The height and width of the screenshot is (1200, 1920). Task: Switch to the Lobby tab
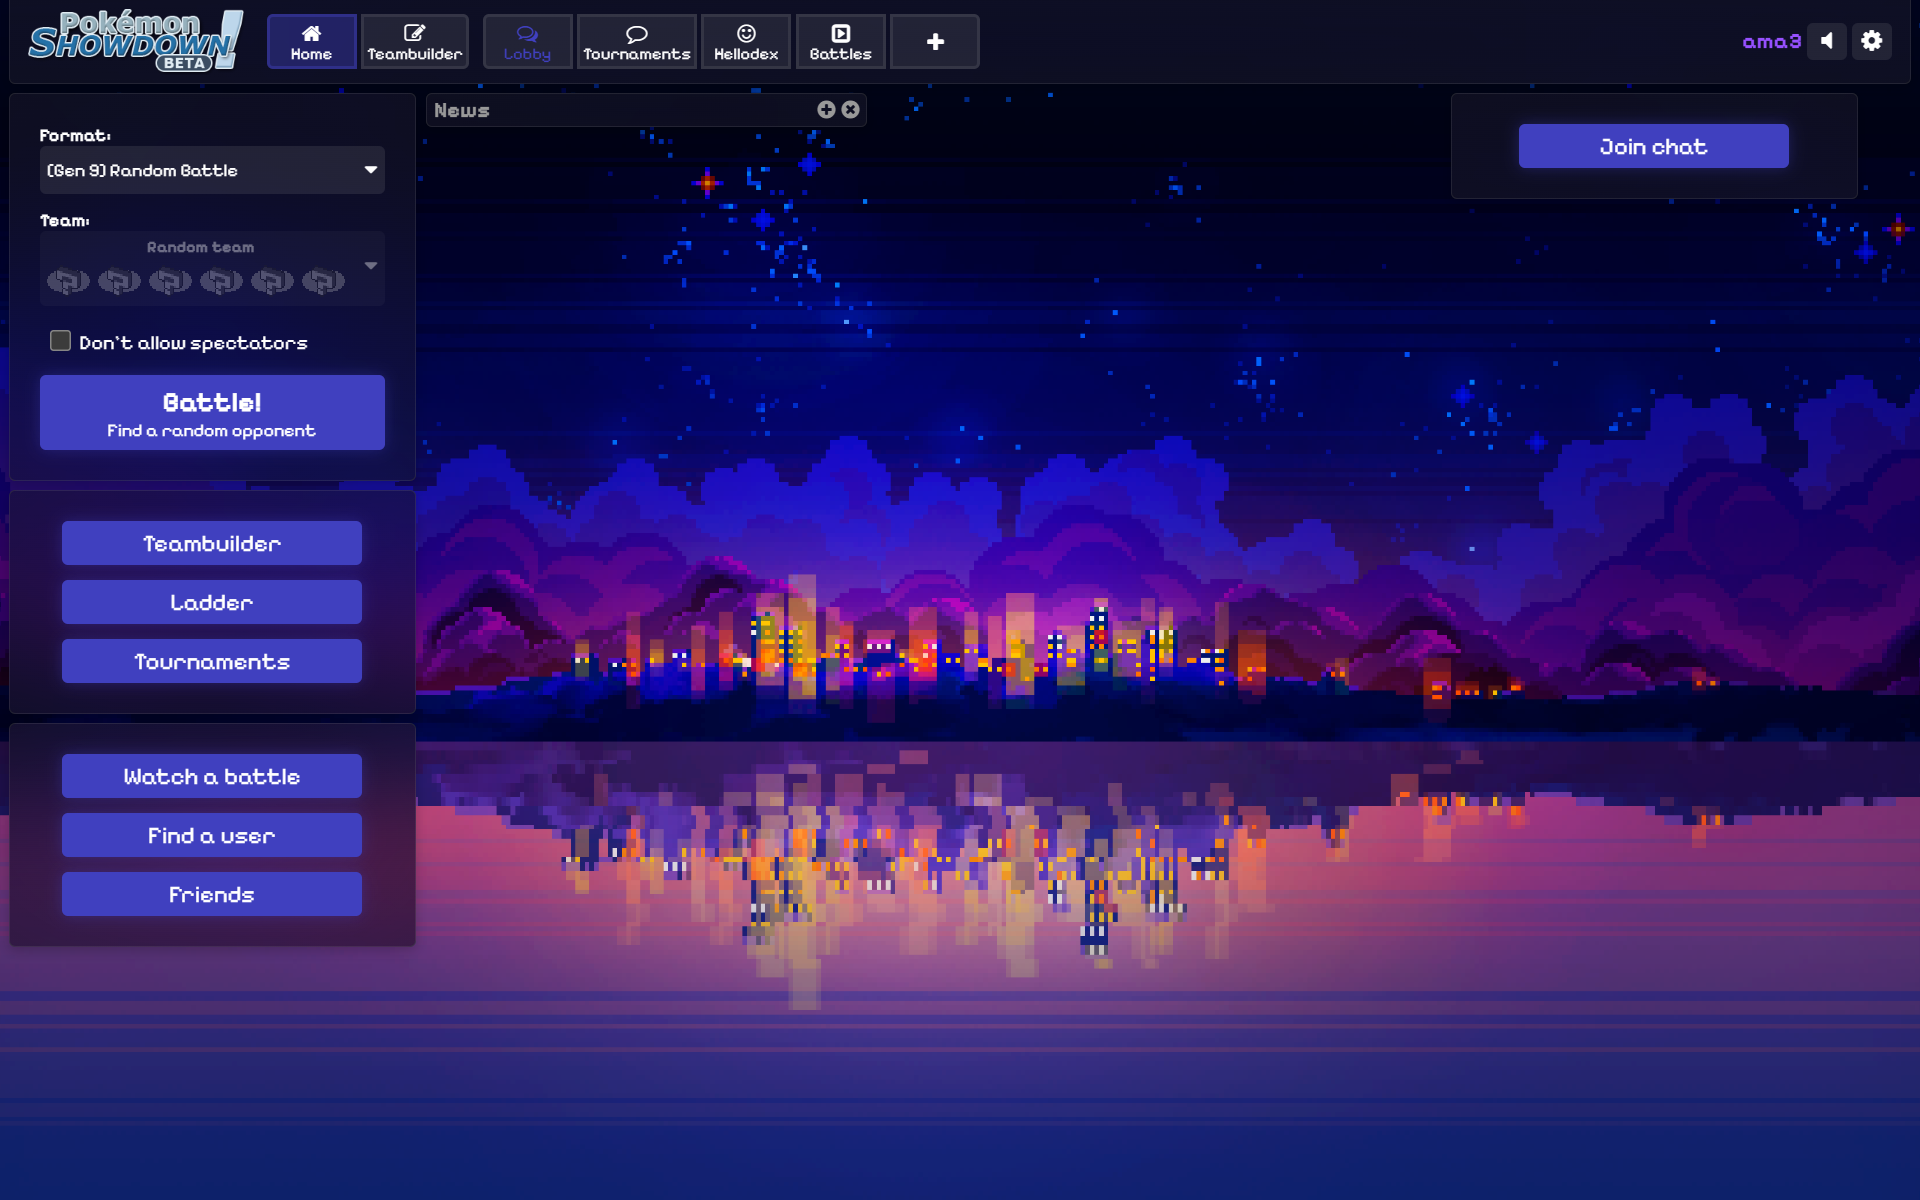point(527,42)
